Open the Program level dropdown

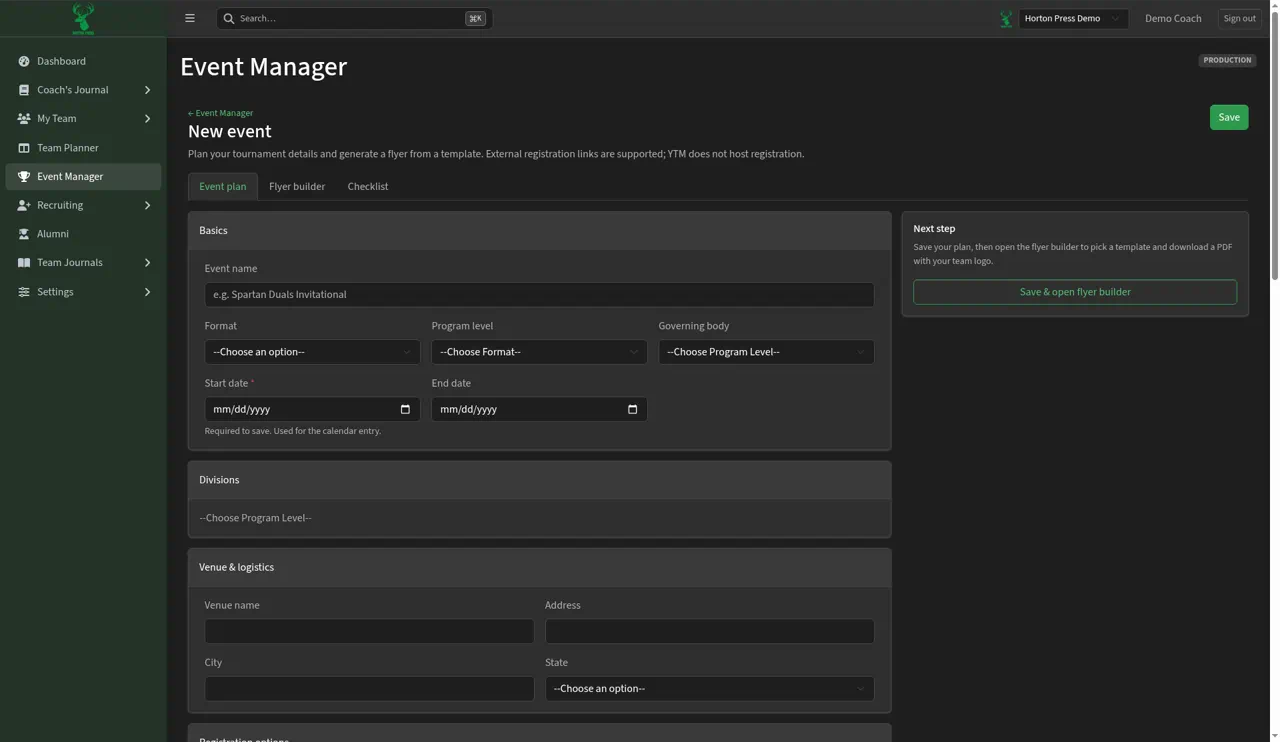(x=539, y=352)
